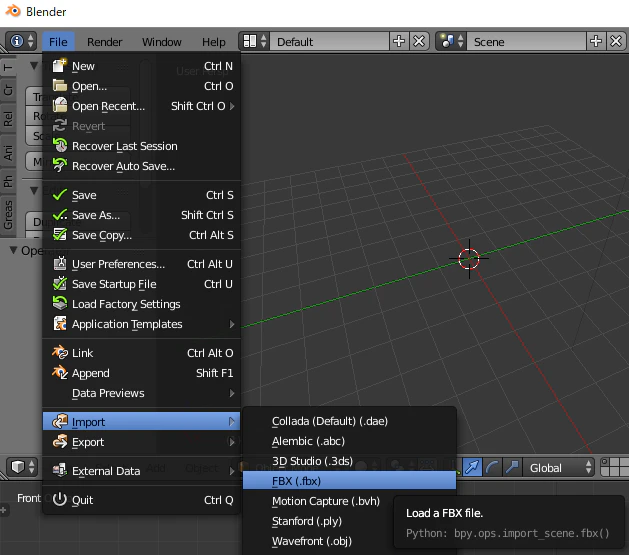Click Save Startup File

click(x=142, y=284)
